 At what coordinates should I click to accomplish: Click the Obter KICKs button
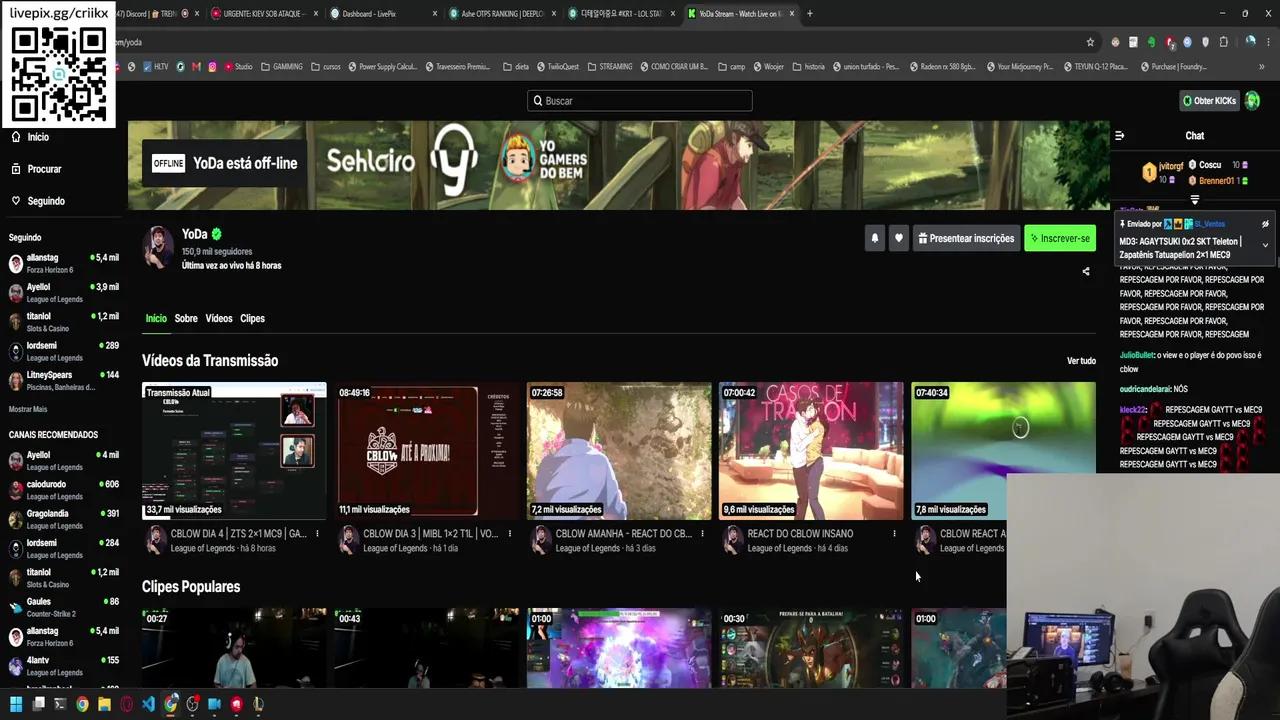pos(1209,101)
